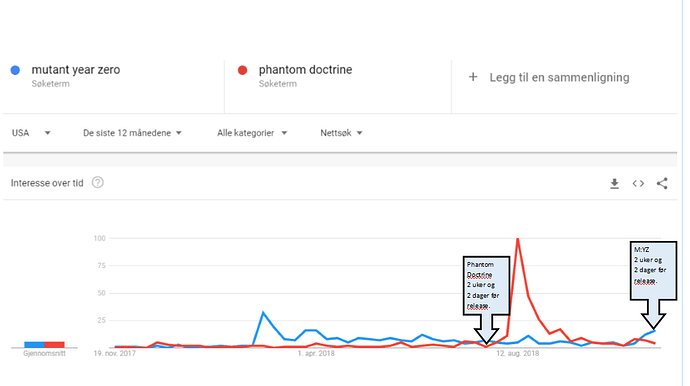Click the Phantom Doctrine annotation box
This screenshot has width=690, height=386.
[x=486, y=286]
